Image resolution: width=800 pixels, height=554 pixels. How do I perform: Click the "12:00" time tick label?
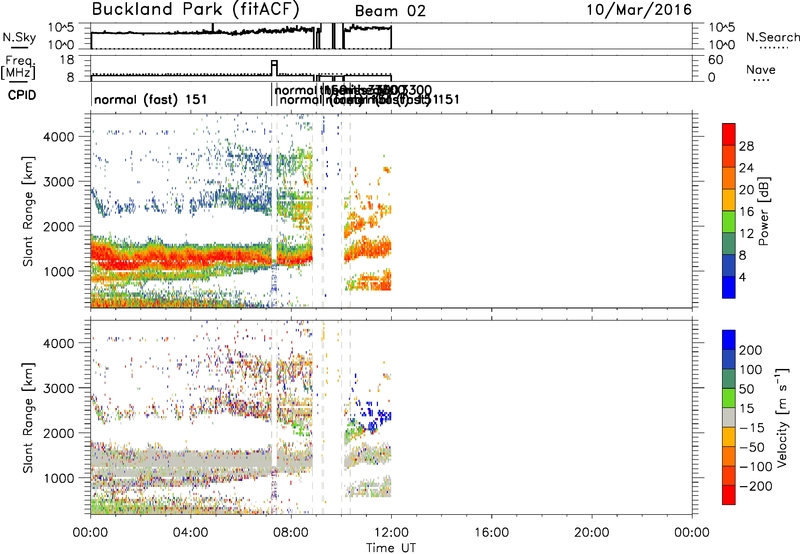tap(391, 533)
